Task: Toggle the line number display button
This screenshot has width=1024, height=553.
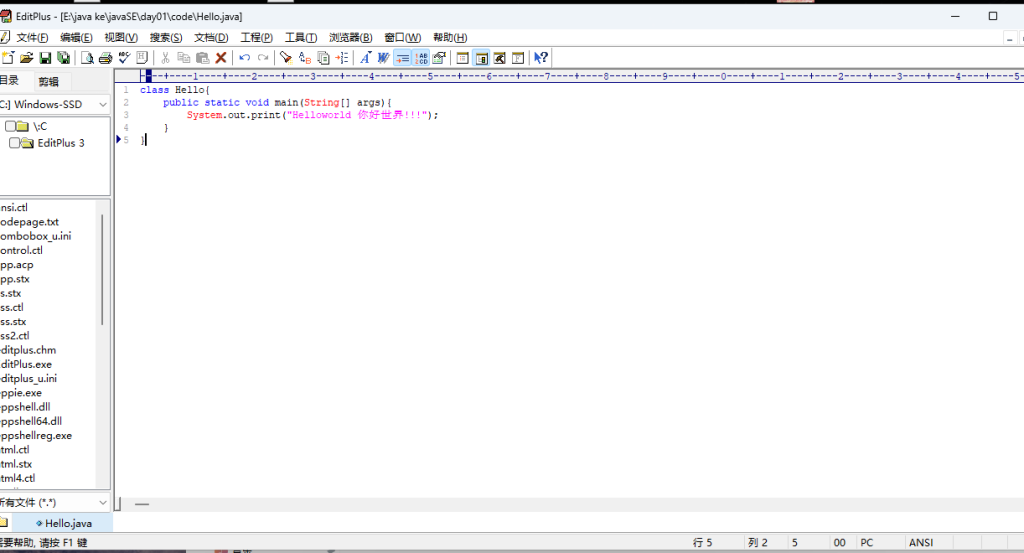Action: pyautogui.click(x=421, y=58)
